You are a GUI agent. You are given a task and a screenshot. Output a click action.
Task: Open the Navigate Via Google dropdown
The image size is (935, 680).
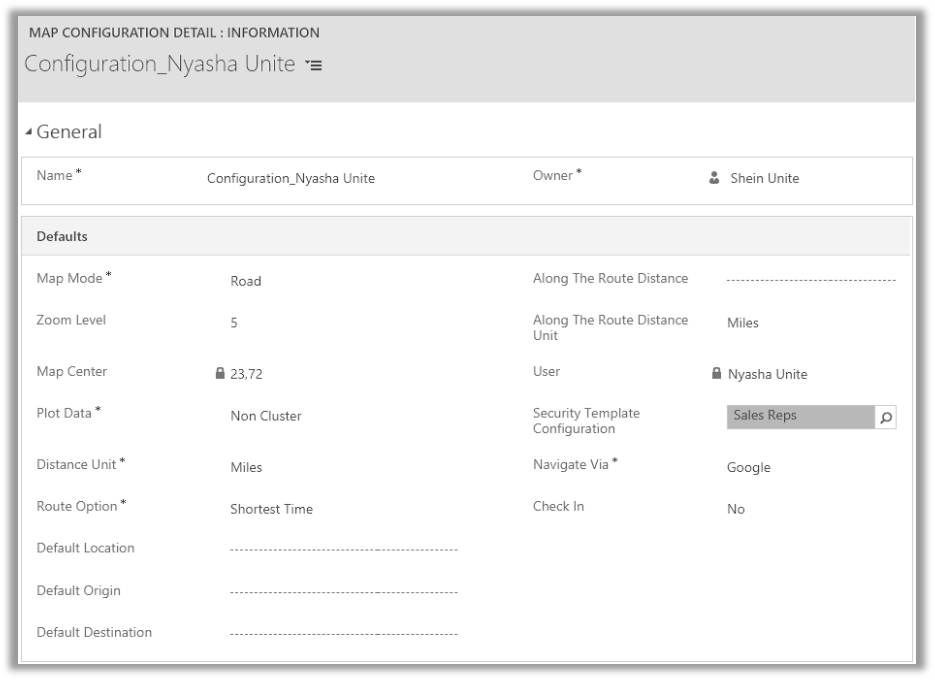[x=748, y=467]
